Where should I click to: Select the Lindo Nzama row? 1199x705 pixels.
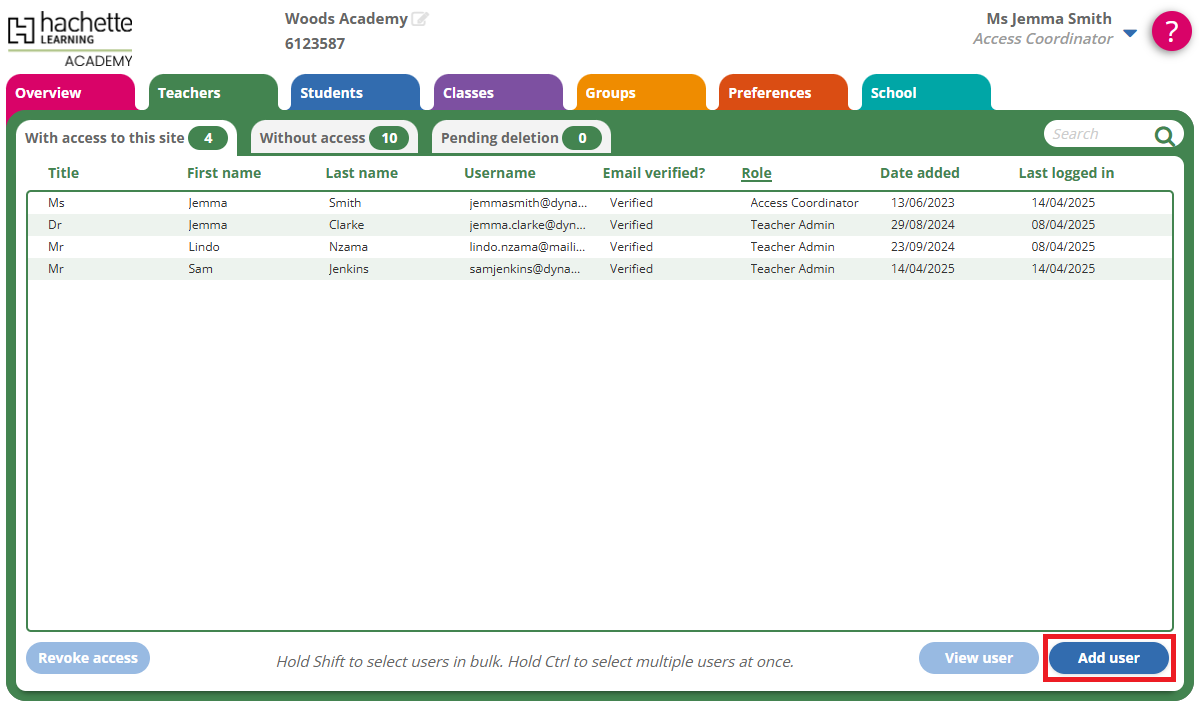click(598, 247)
